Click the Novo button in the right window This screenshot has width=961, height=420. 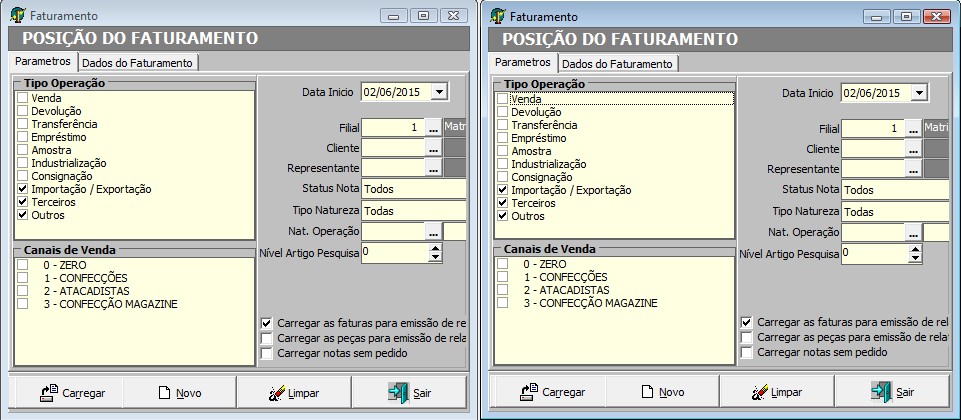click(663, 392)
